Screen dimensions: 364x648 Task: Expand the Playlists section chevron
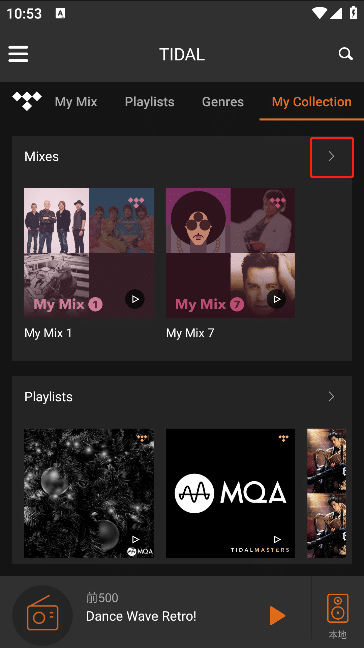331,397
